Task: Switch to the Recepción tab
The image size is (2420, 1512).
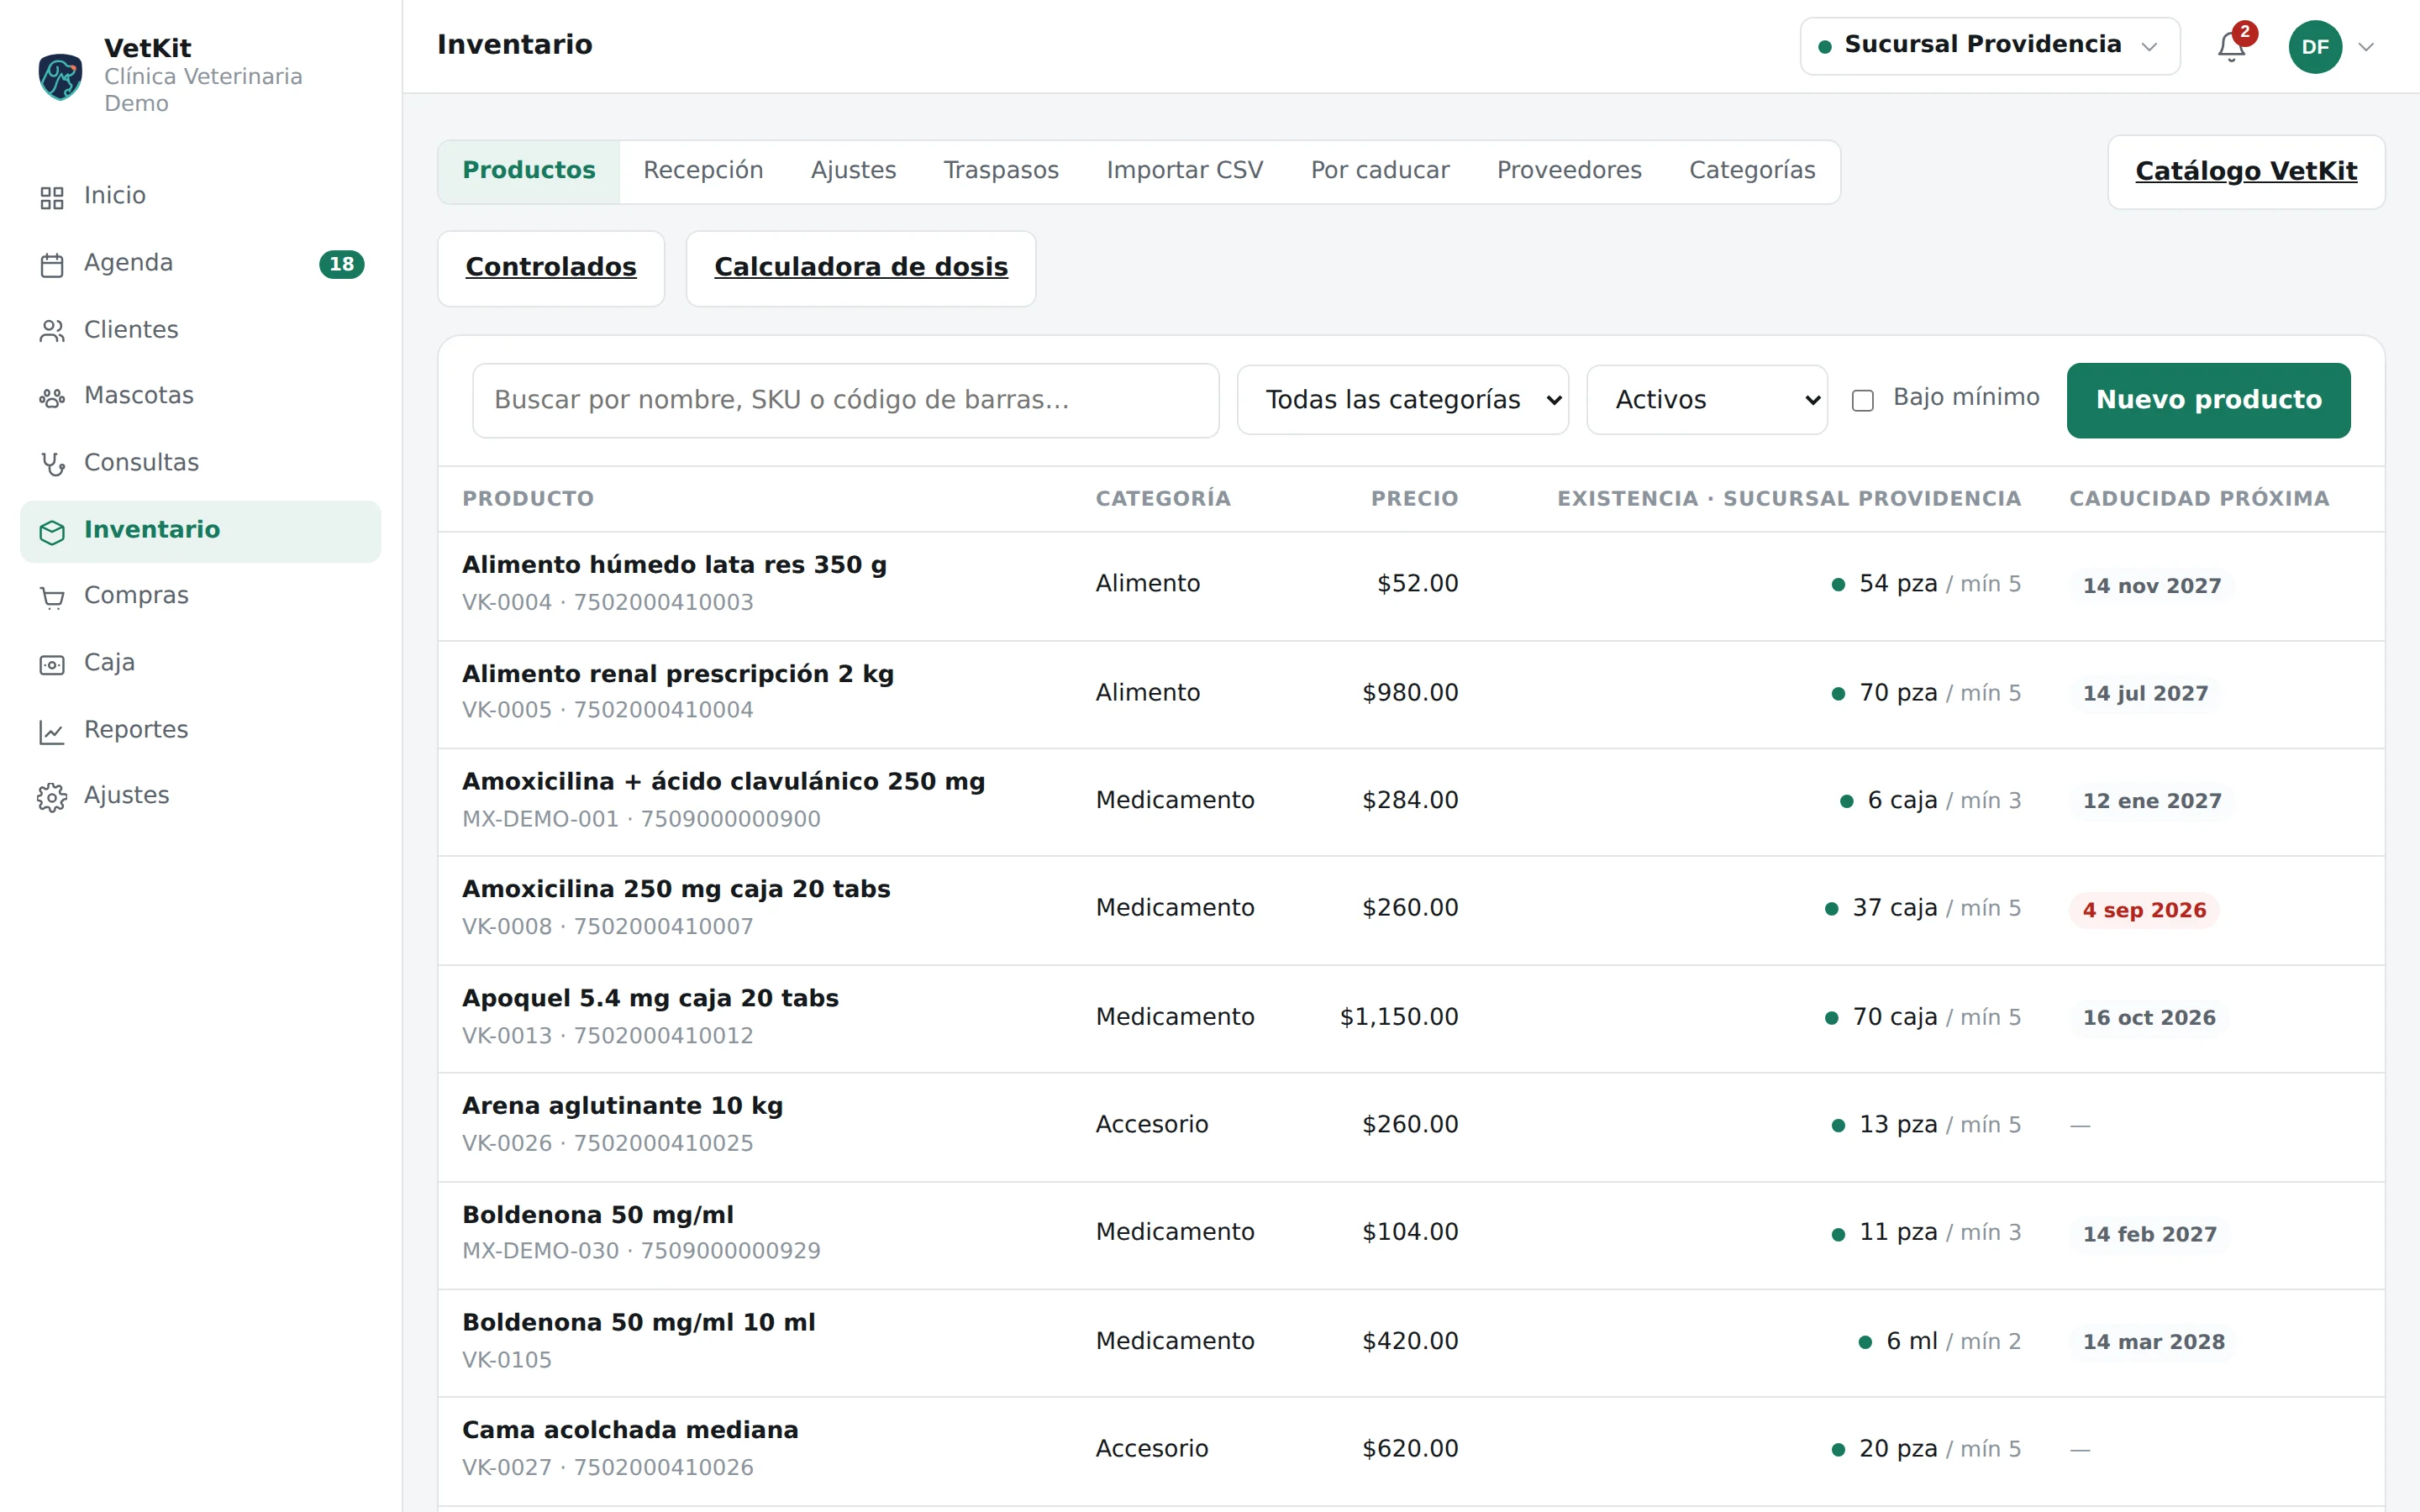Action: click(x=703, y=171)
